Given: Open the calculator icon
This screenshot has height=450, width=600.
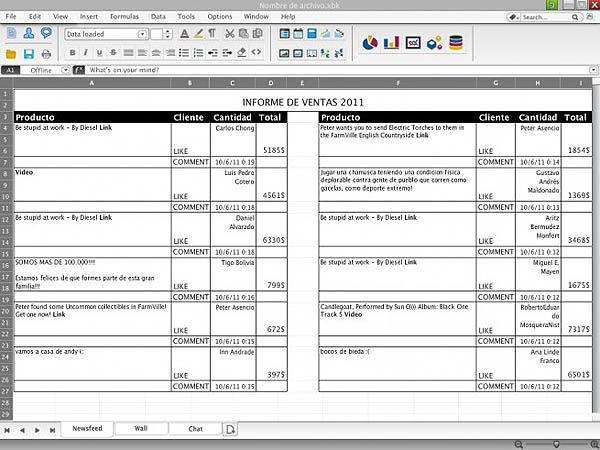Looking at the screenshot, I should (x=312, y=34).
